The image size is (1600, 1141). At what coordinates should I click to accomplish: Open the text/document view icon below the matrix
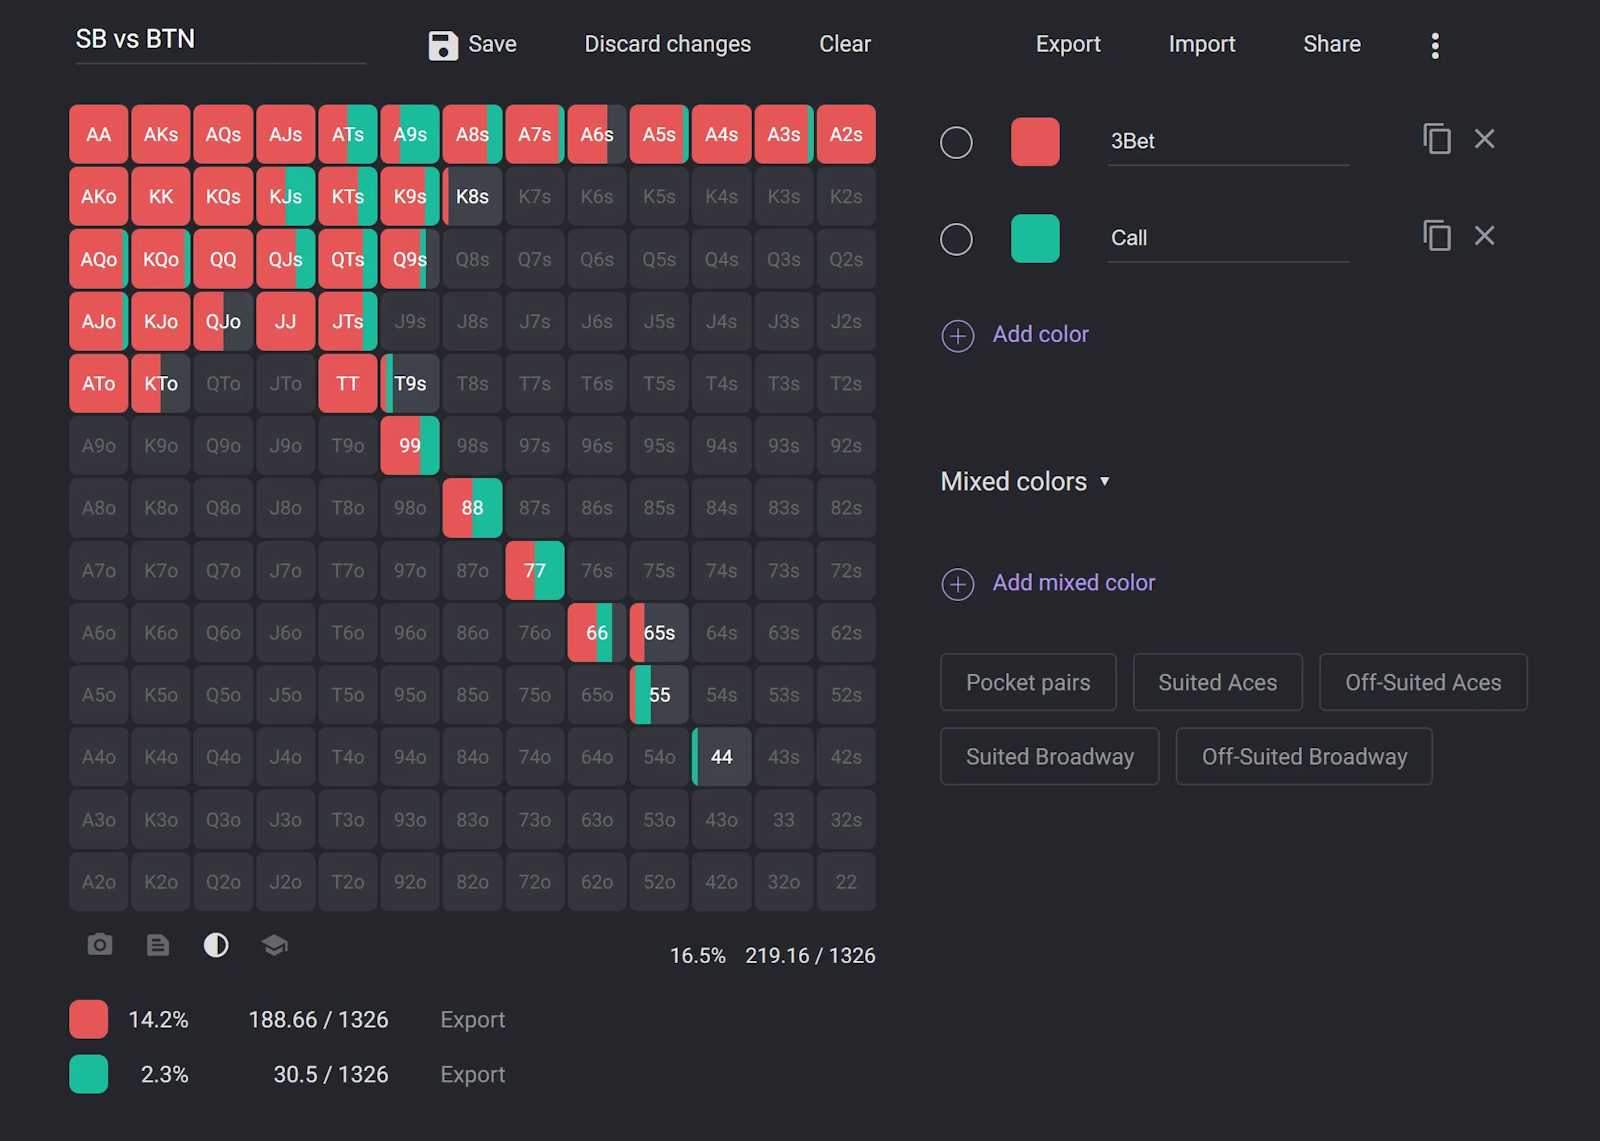point(158,944)
